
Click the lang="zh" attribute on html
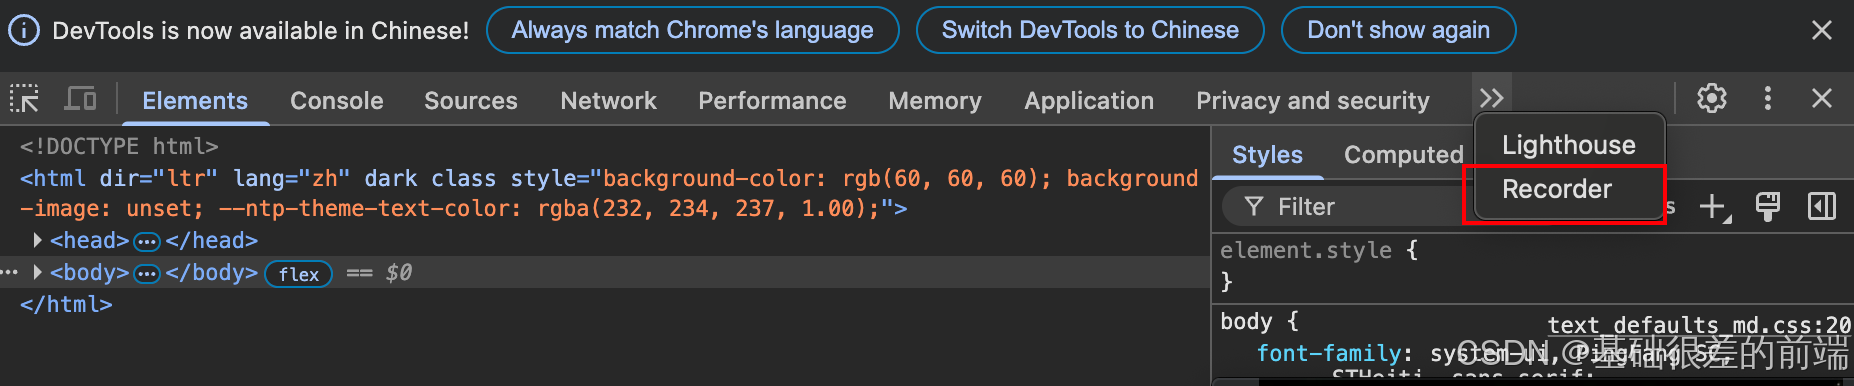[x=291, y=179]
